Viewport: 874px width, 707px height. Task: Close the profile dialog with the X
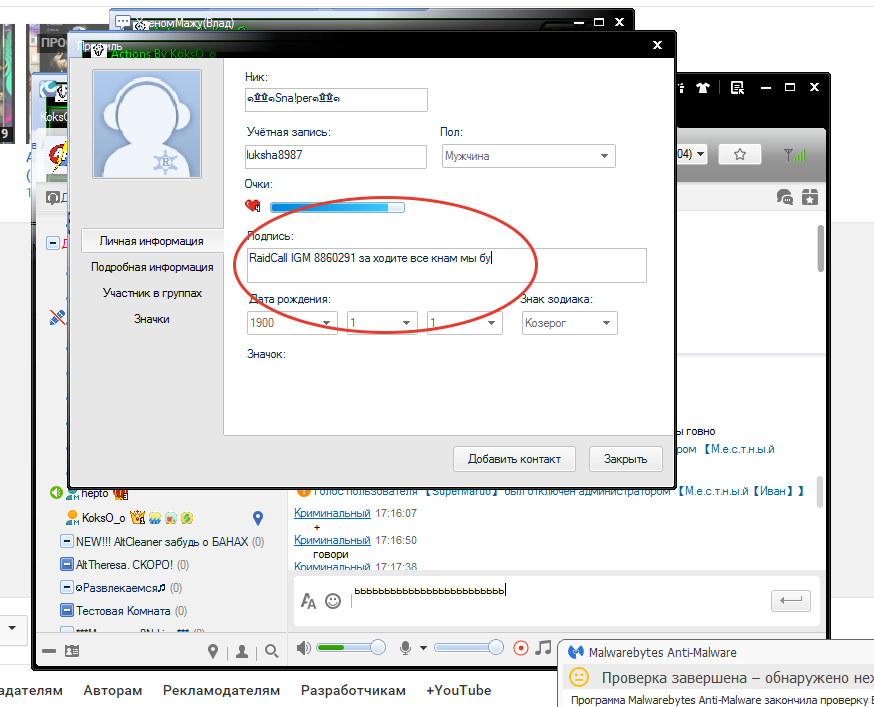[658, 45]
